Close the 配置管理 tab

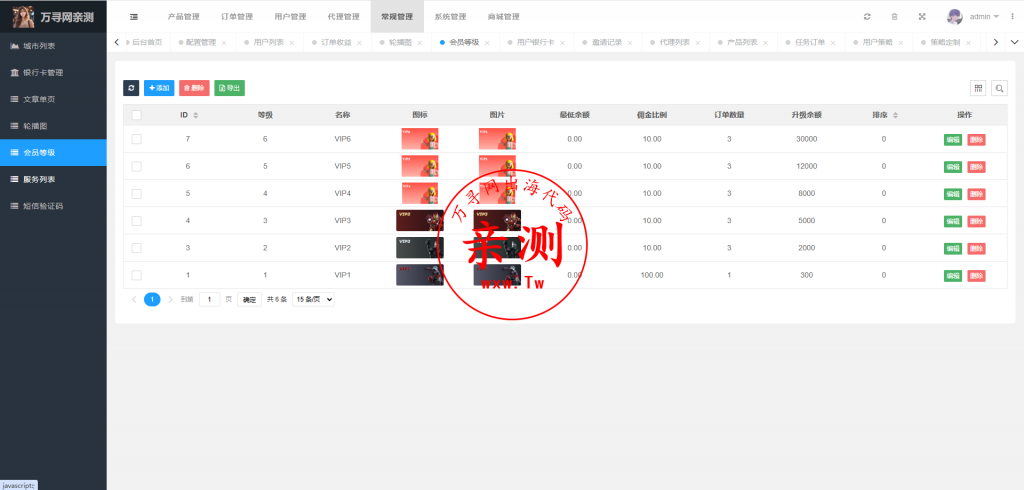click(x=224, y=42)
